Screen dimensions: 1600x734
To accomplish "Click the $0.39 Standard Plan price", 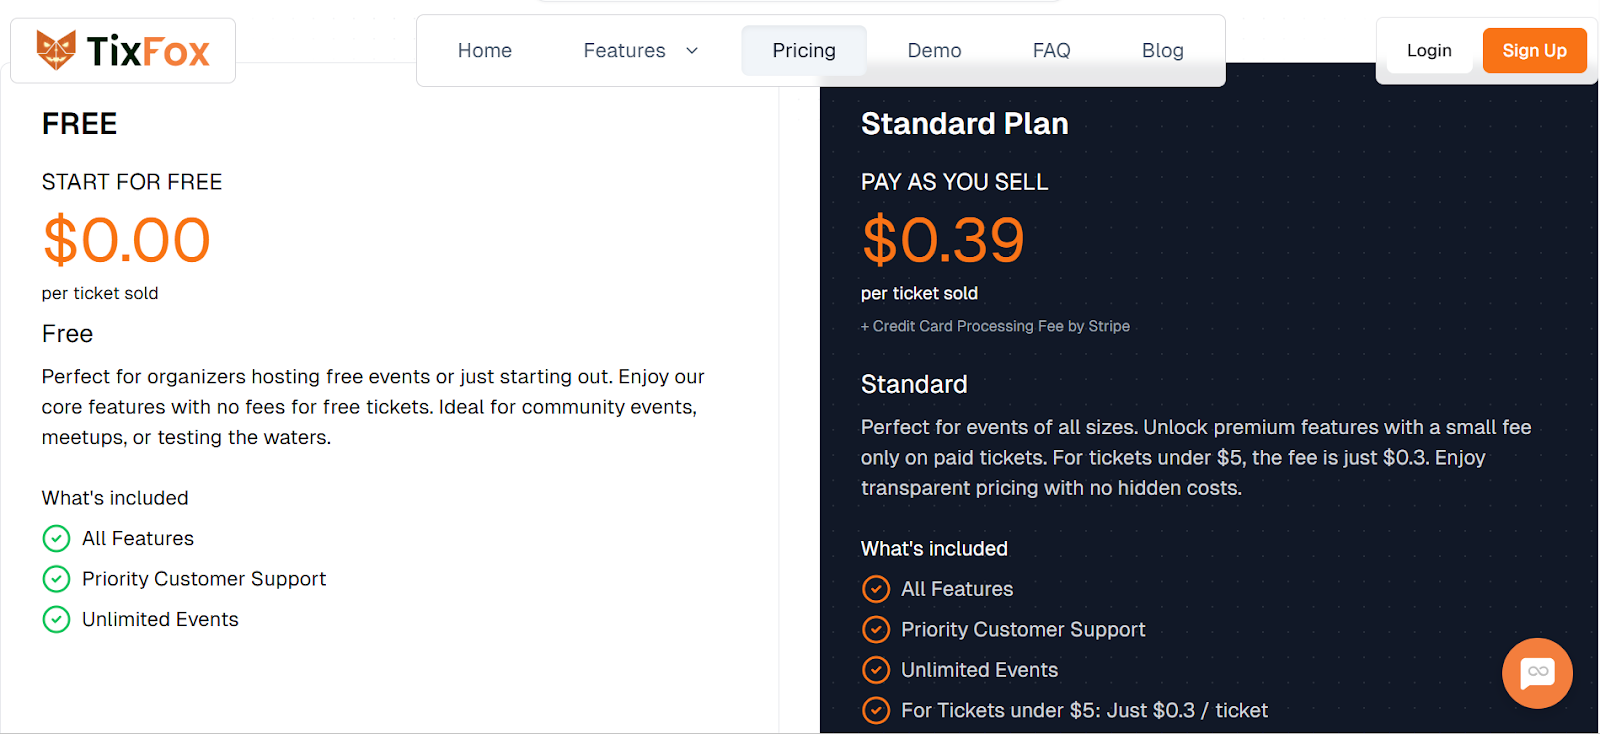I will (943, 240).
